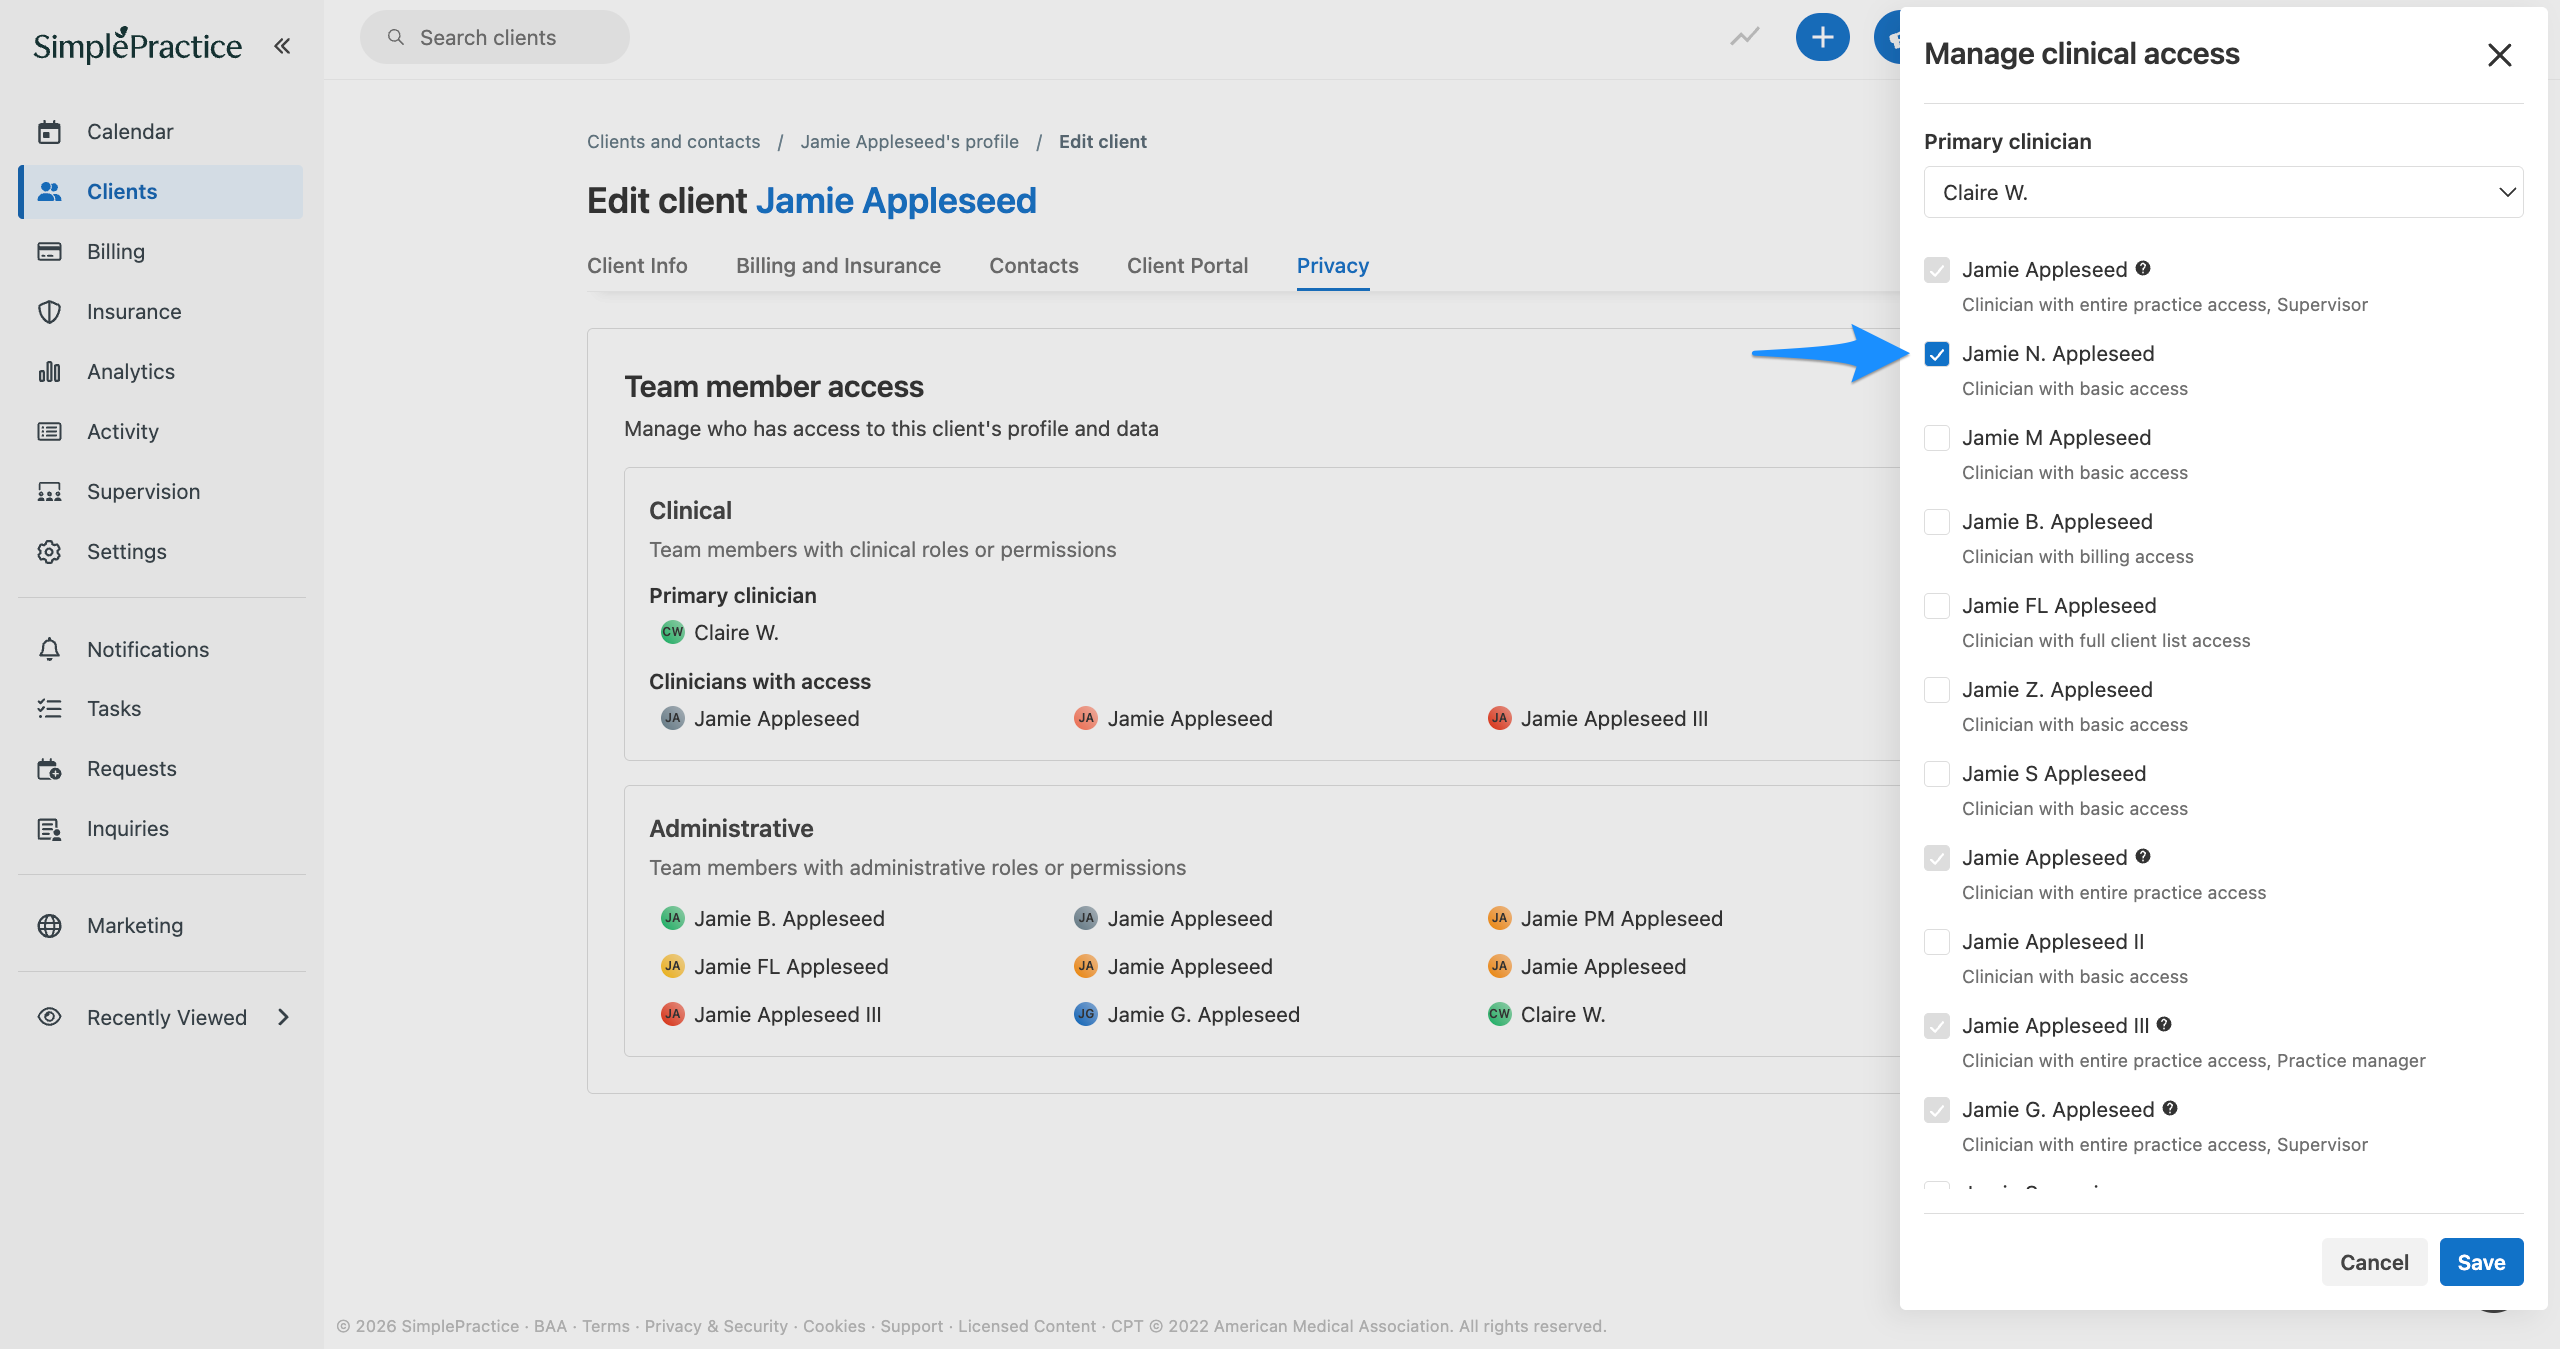The width and height of the screenshot is (2560, 1349).
Task: Open the Analytics bar chart icon
Action: pos(49,372)
